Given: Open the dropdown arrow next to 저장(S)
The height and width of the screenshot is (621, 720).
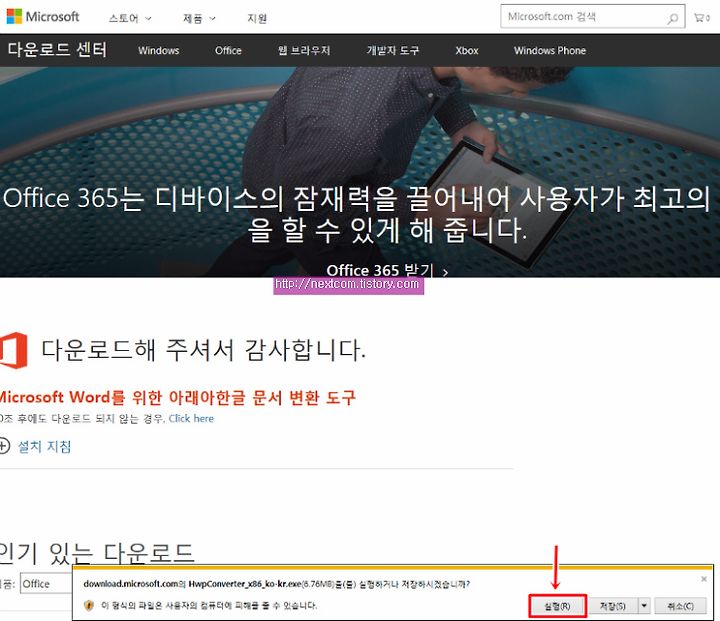Looking at the screenshot, I should [x=644, y=606].
